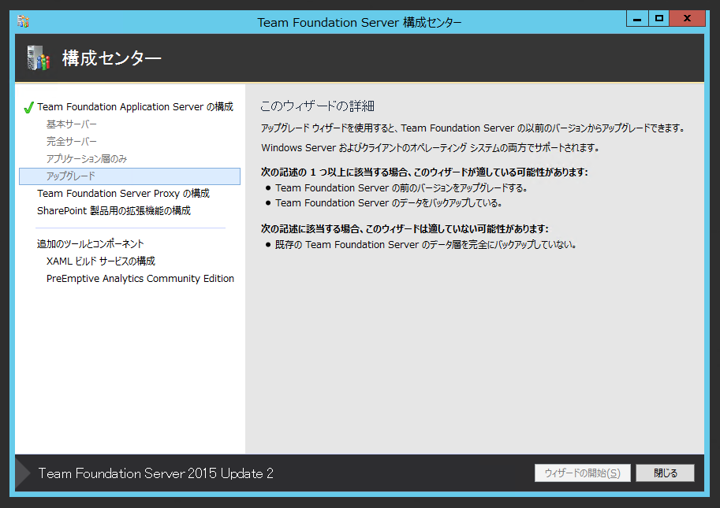Click the 1 つ以上に該当する場合 bold line

click(424, 172)
